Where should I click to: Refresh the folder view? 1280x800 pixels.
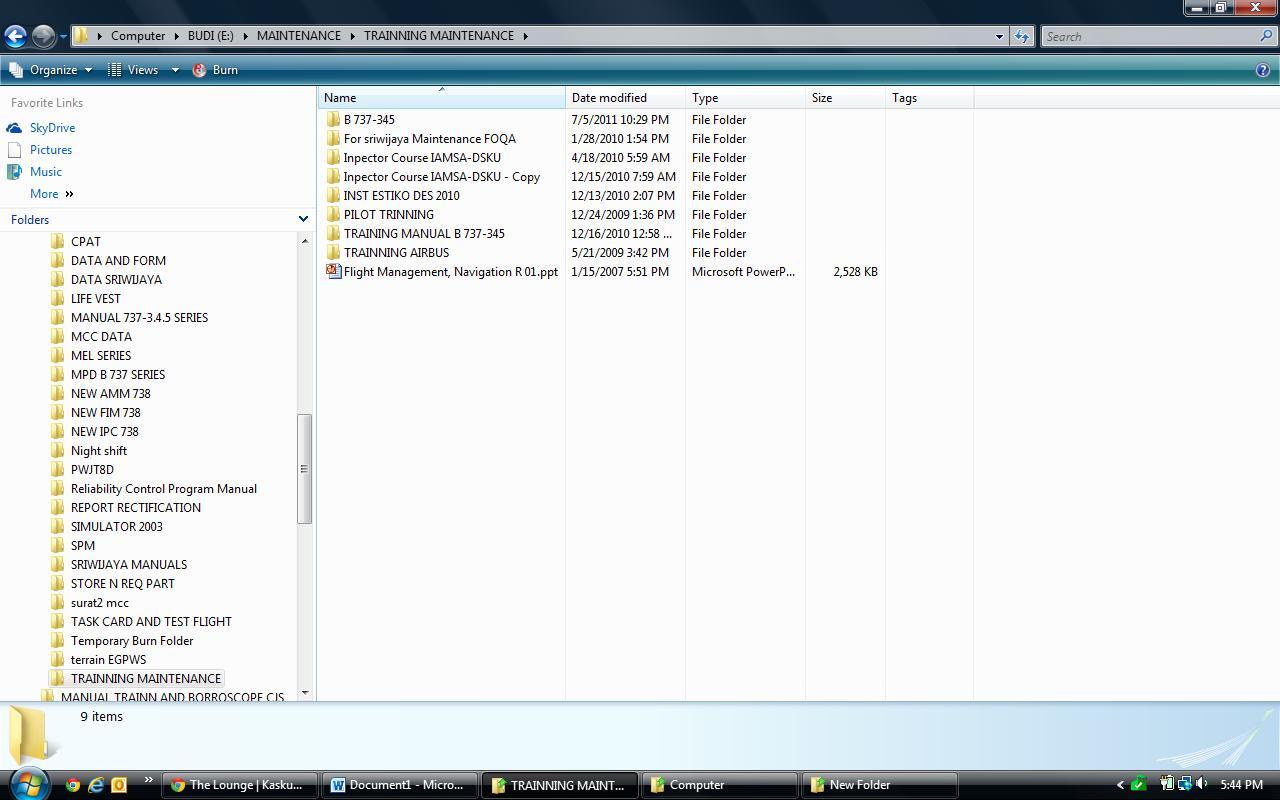pos(1021,36)
